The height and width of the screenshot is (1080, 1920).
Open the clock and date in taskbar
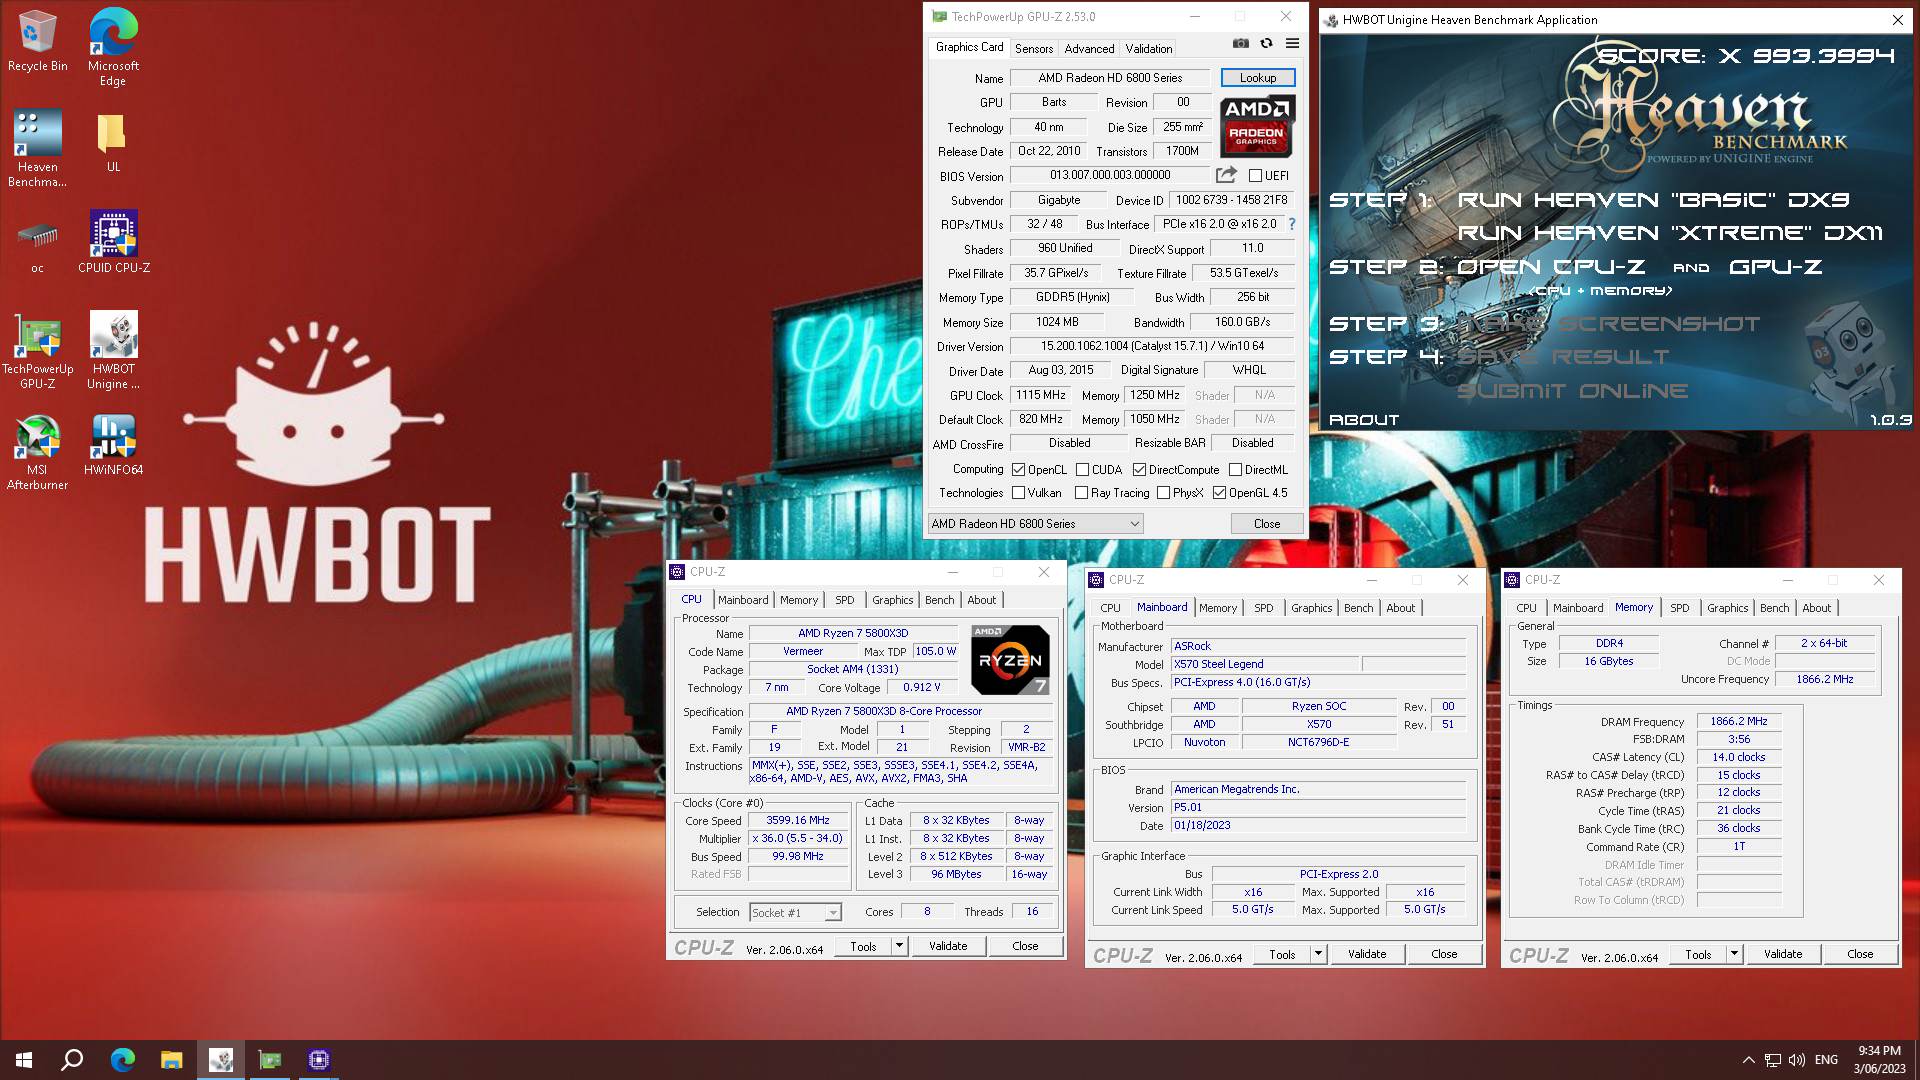(x=1879, y=1060)
